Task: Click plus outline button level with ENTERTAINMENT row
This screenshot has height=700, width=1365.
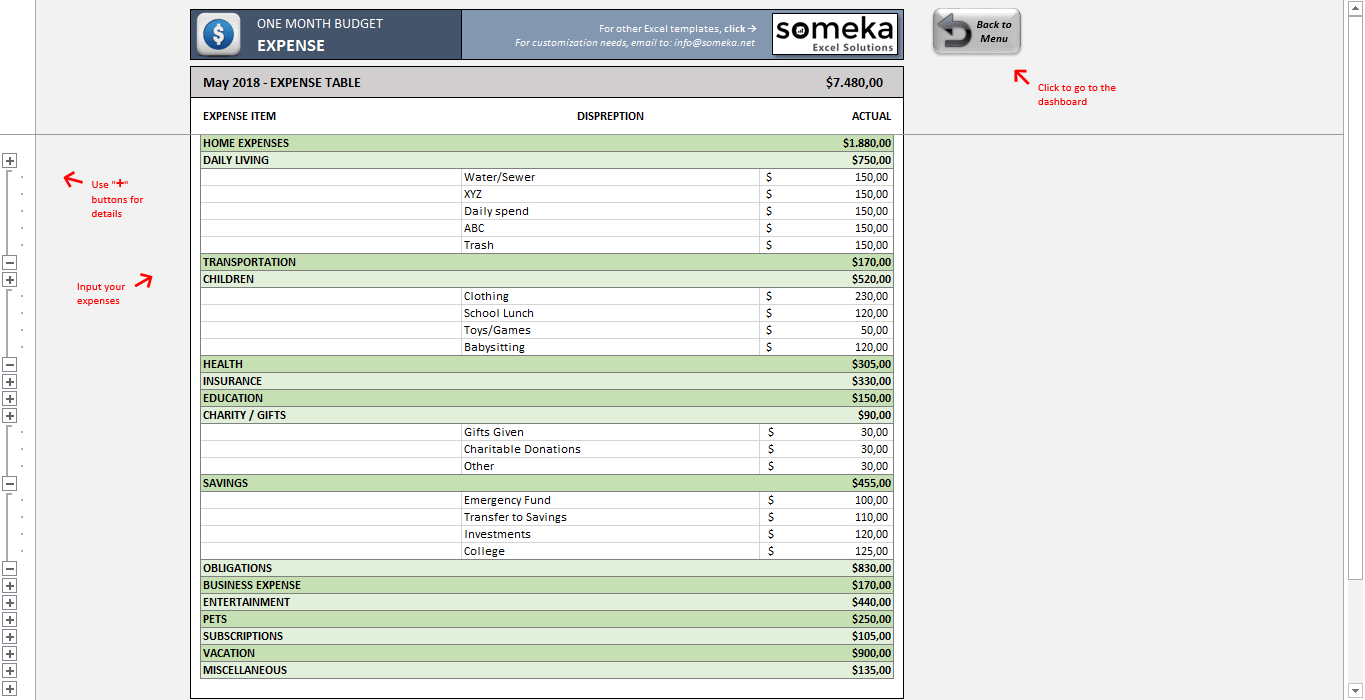Action: [10, 602]
